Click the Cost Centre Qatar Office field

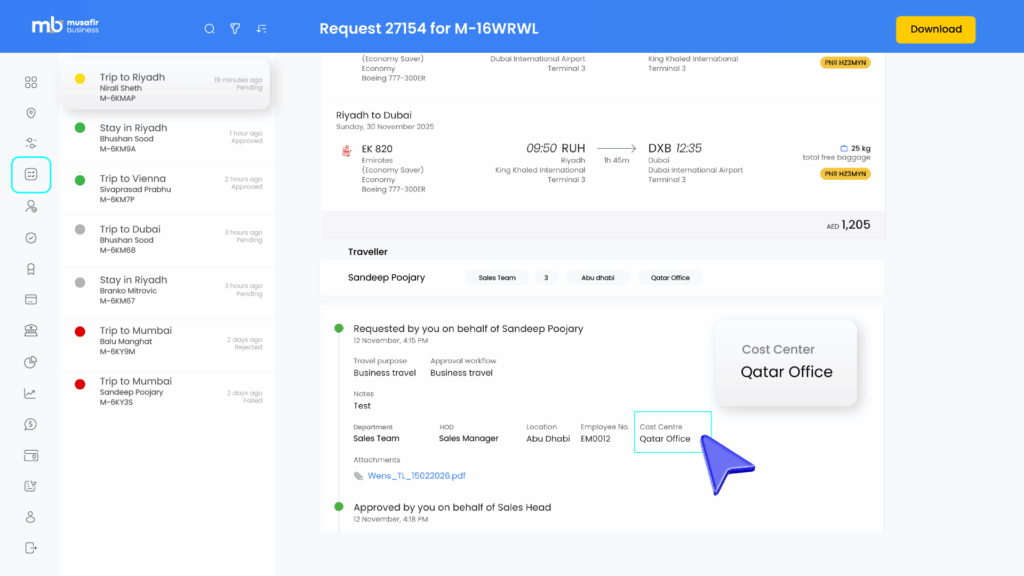tap(672, 433)
